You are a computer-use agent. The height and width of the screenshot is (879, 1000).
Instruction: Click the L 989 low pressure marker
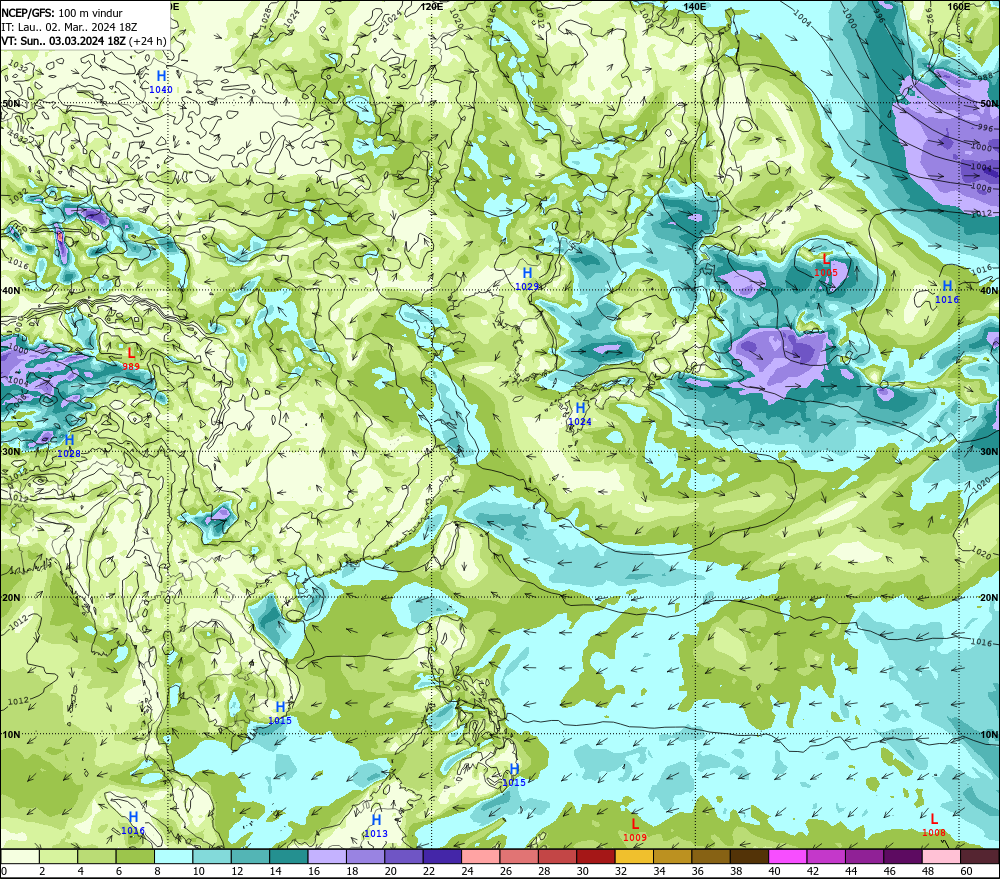(x=131, y=359)
